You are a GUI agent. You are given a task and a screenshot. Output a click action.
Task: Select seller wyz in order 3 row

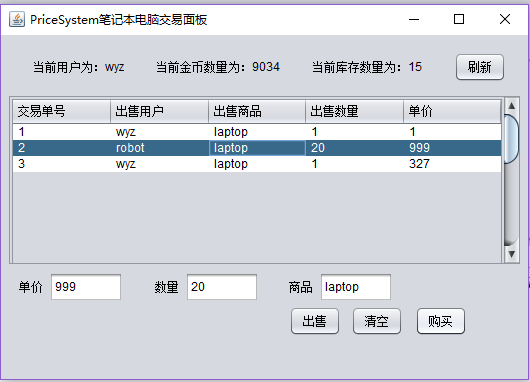point(160,164)
